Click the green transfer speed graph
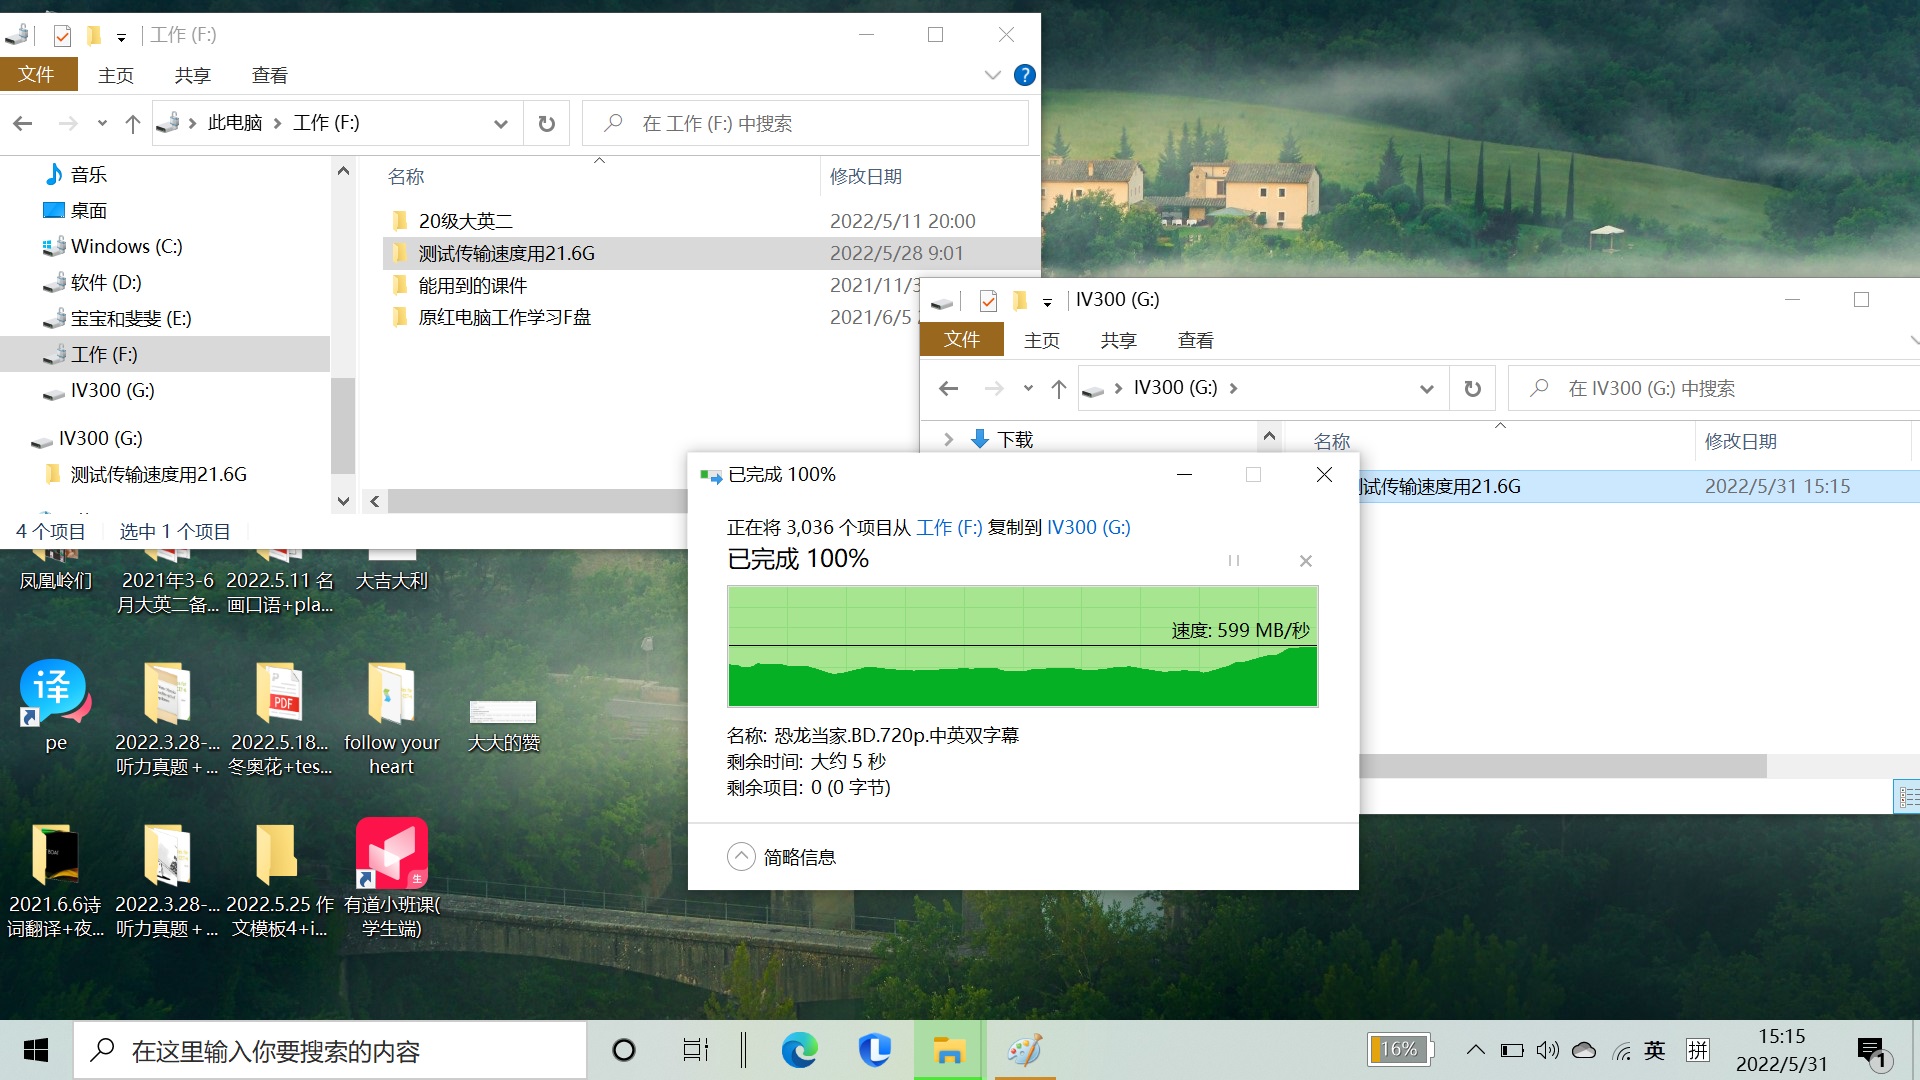The image size is (1920, 1080). point(1022,647)
